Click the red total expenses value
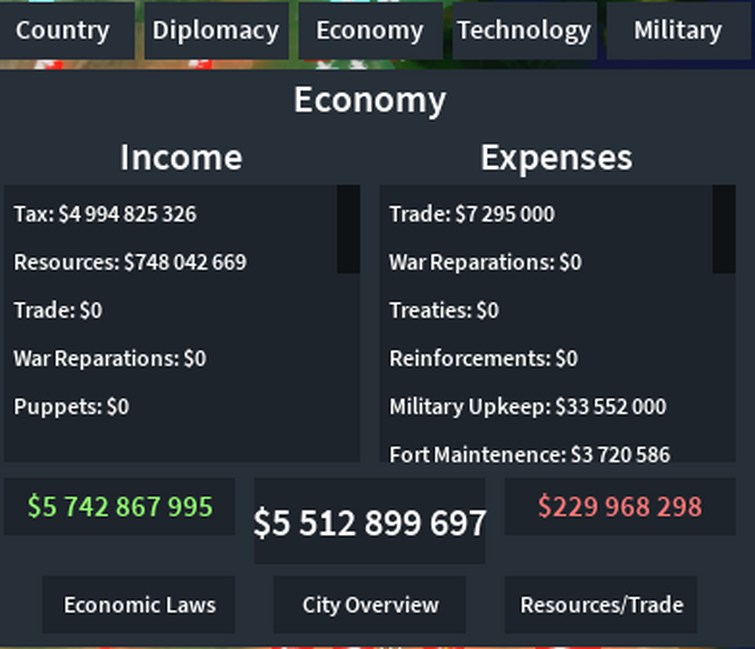Screen dimensions: 755x649 [x=620, y=507]
